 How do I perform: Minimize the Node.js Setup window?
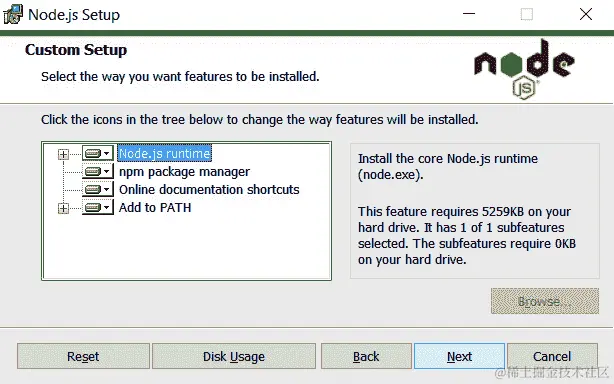pos(469,14)
